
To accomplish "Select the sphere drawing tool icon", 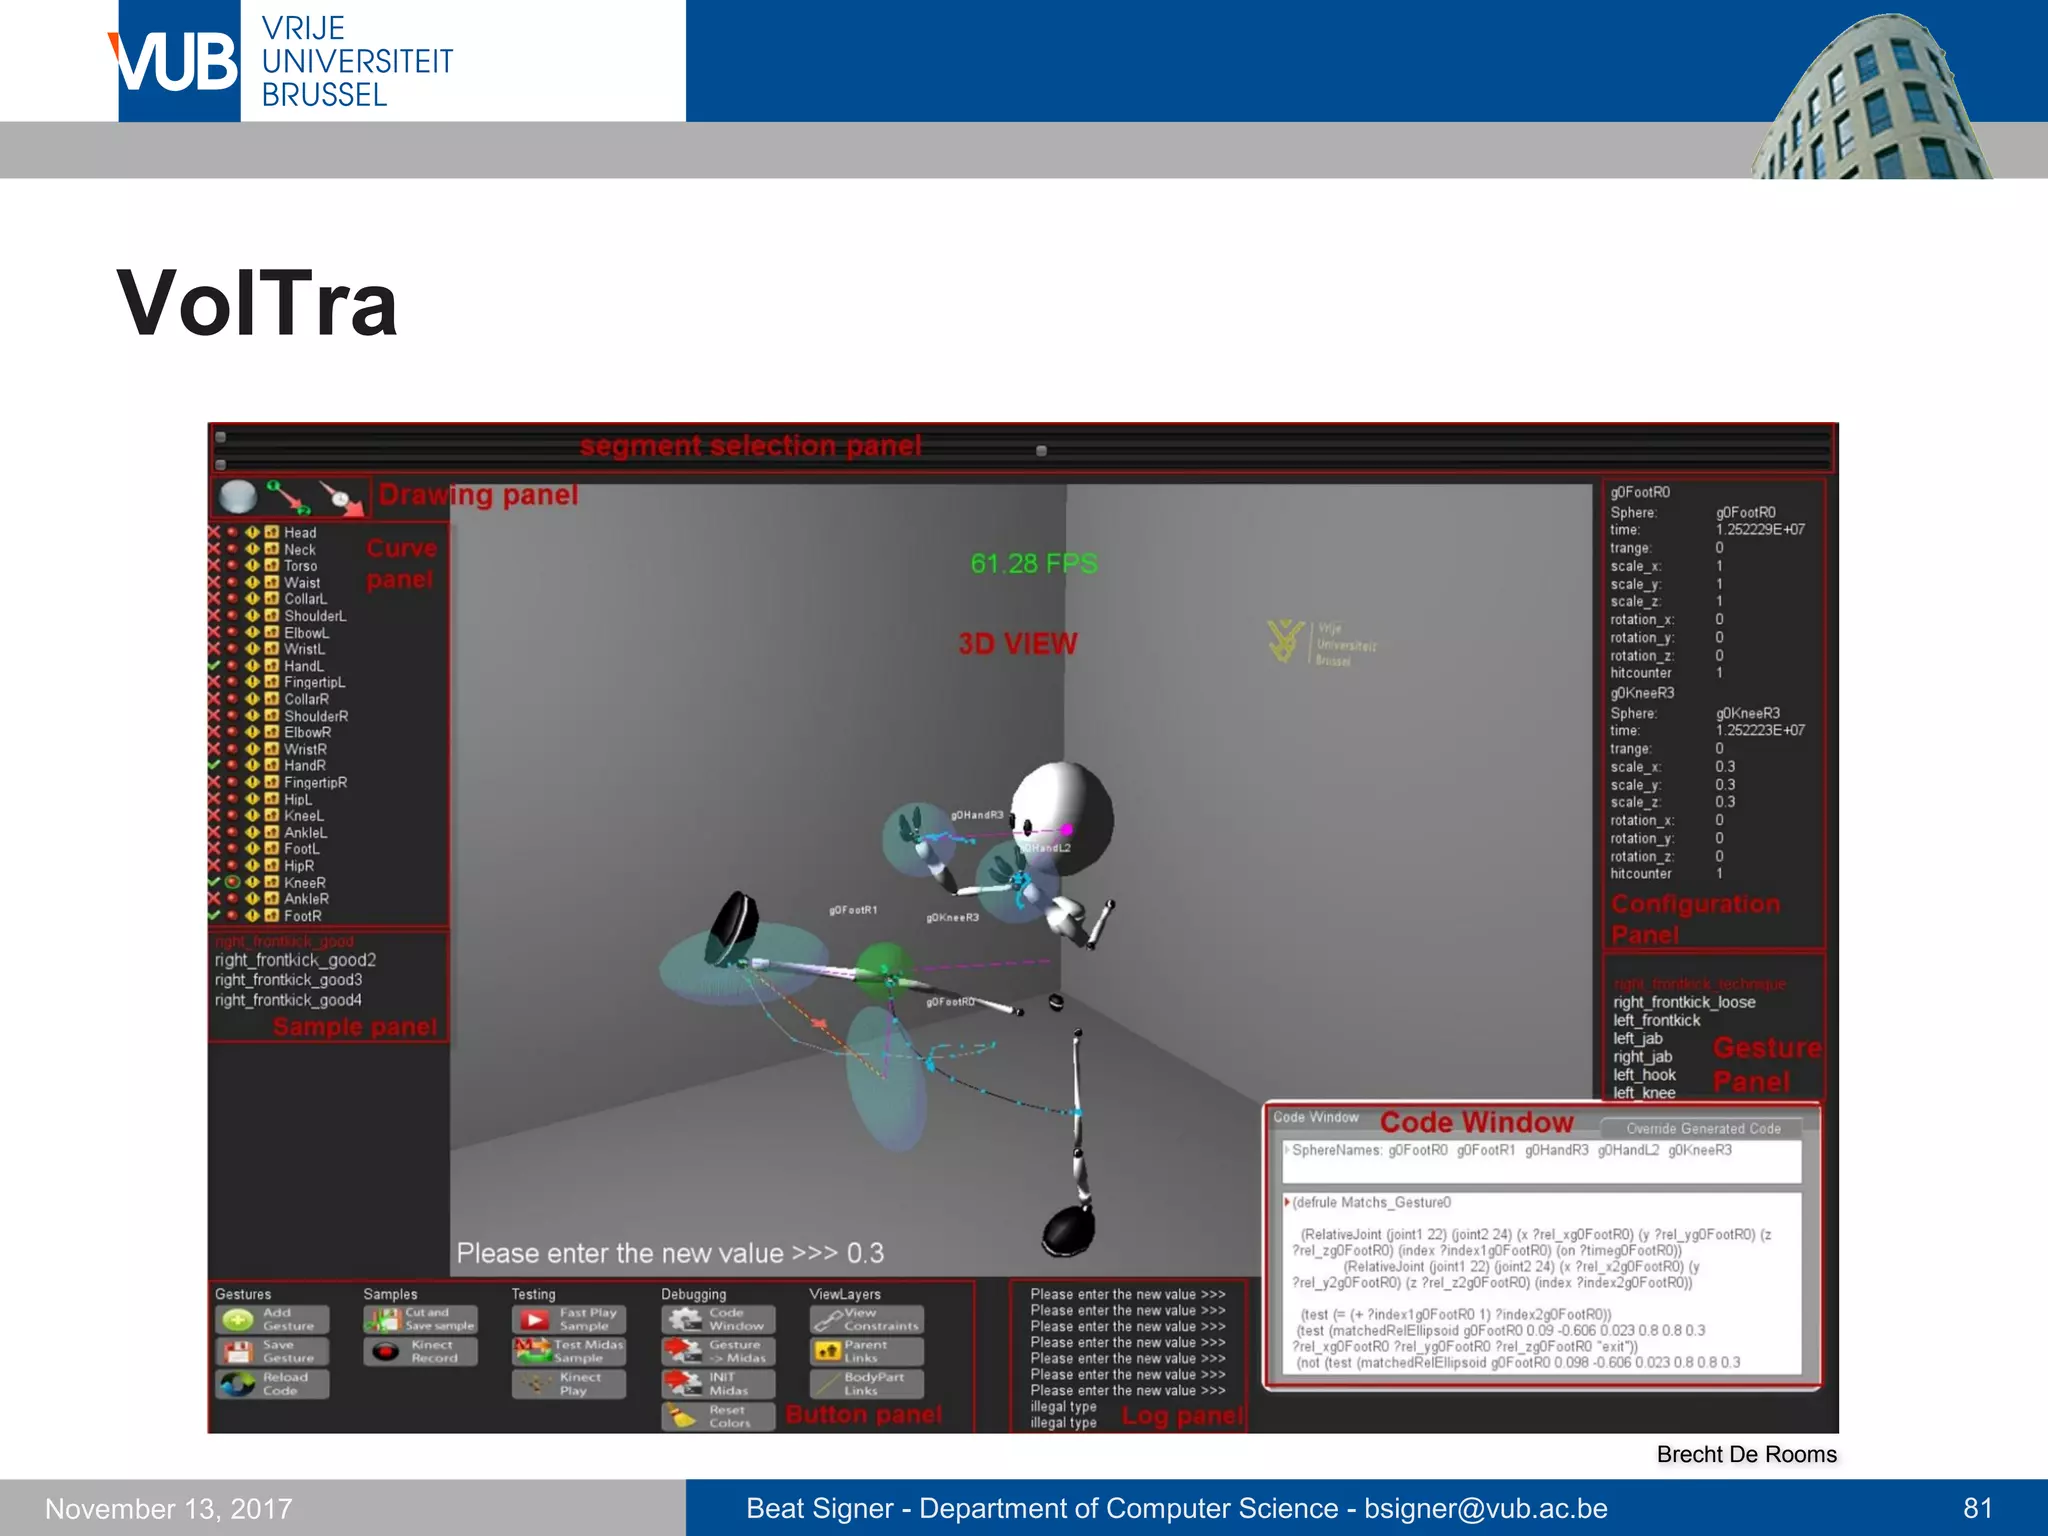I will pos(238,496).
